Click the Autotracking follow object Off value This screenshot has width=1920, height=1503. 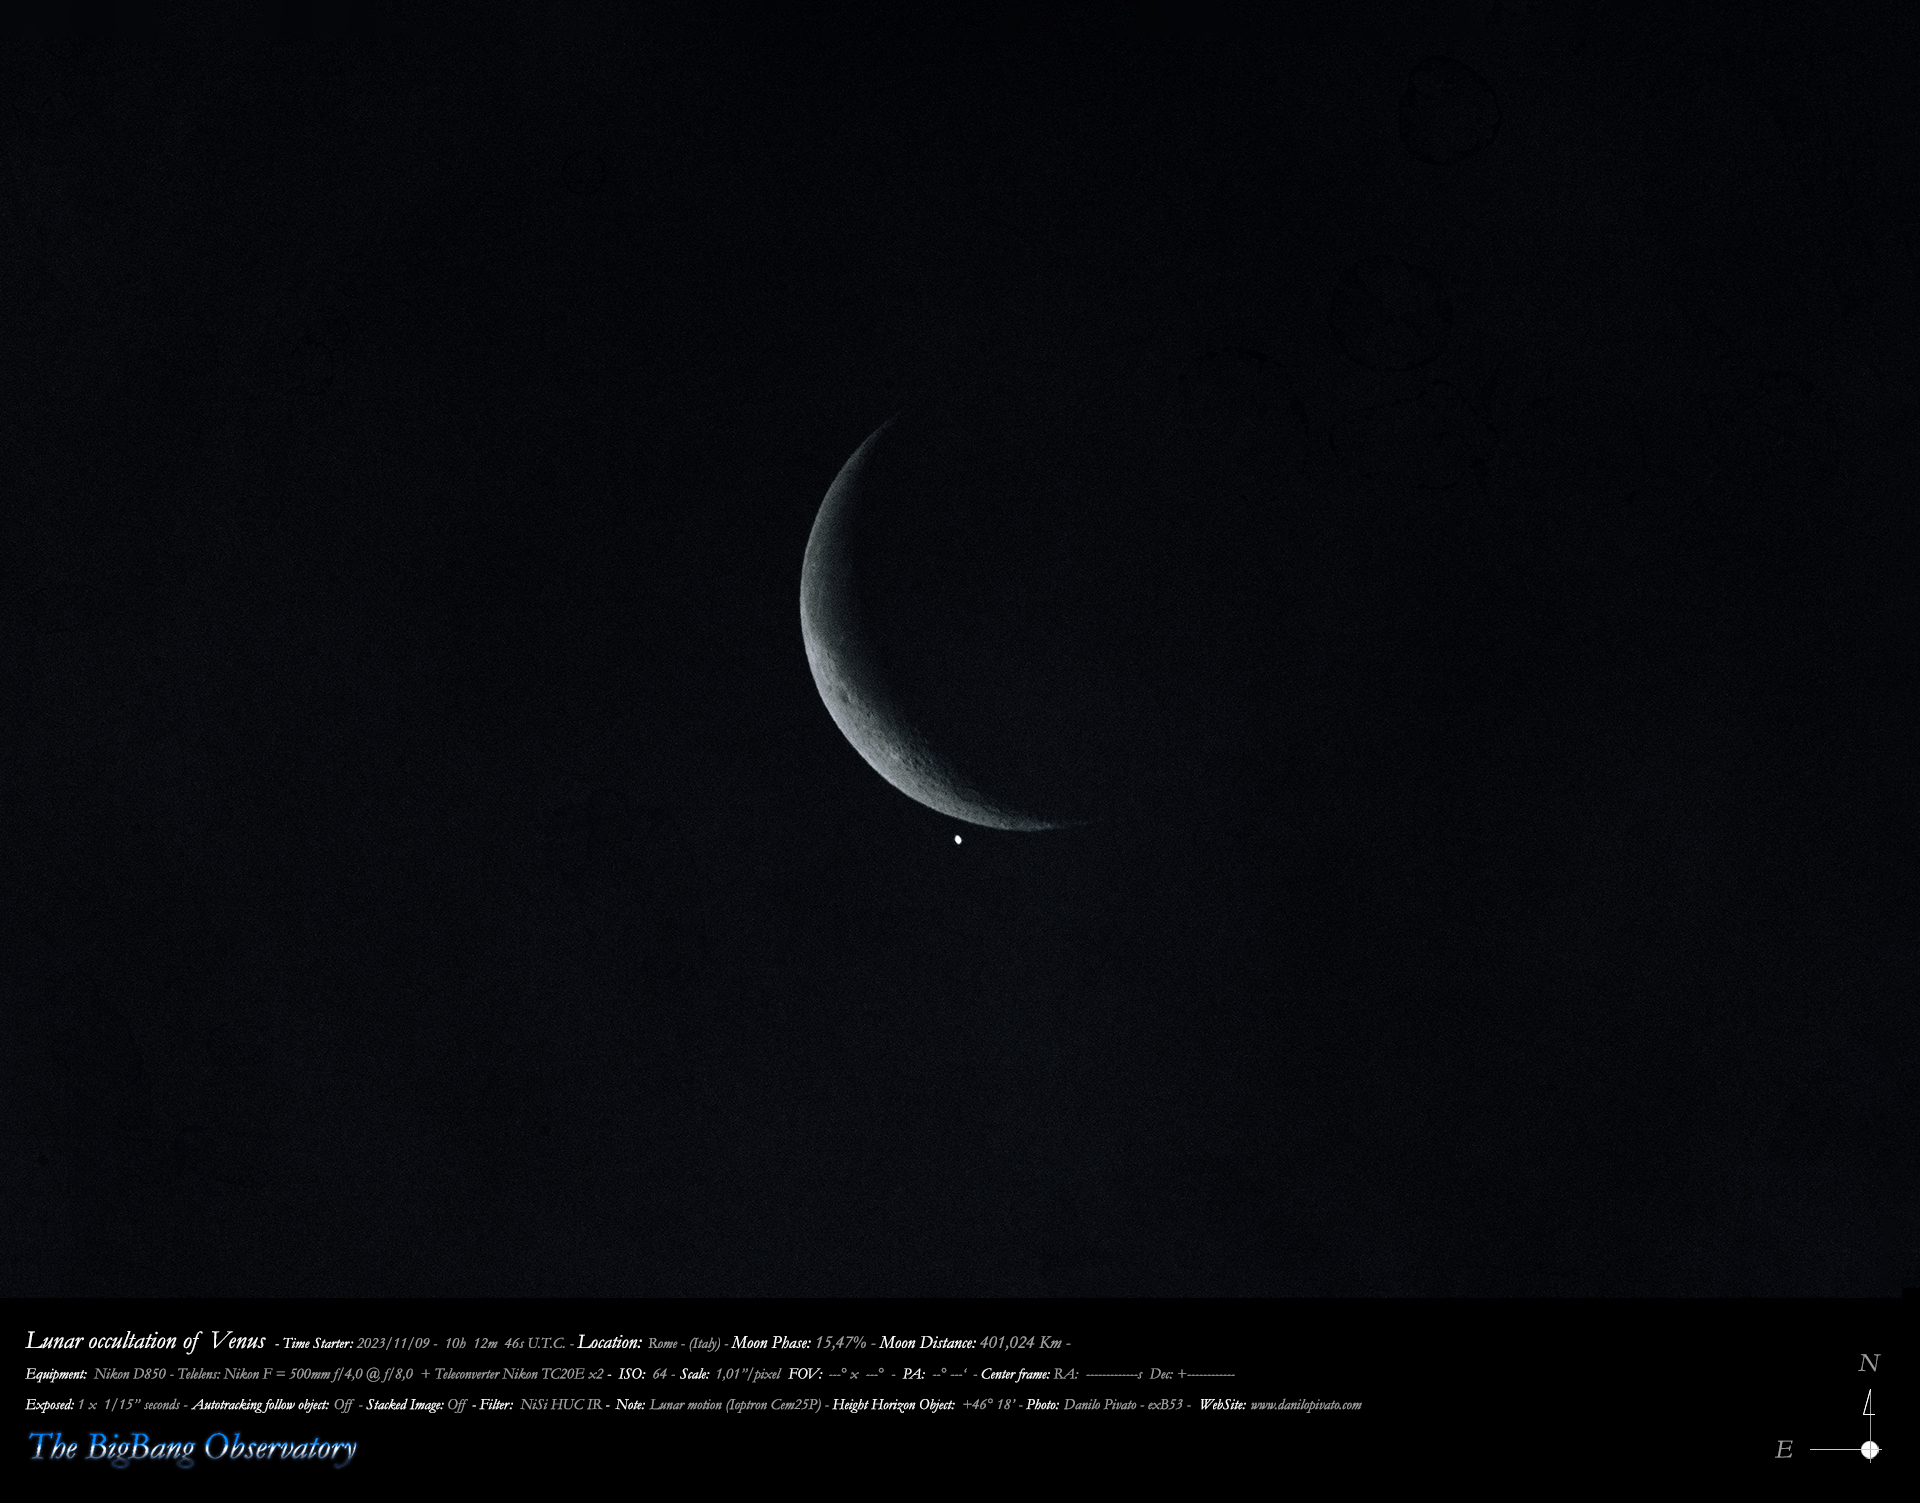pyautogui.click(x=343, y=1405)
